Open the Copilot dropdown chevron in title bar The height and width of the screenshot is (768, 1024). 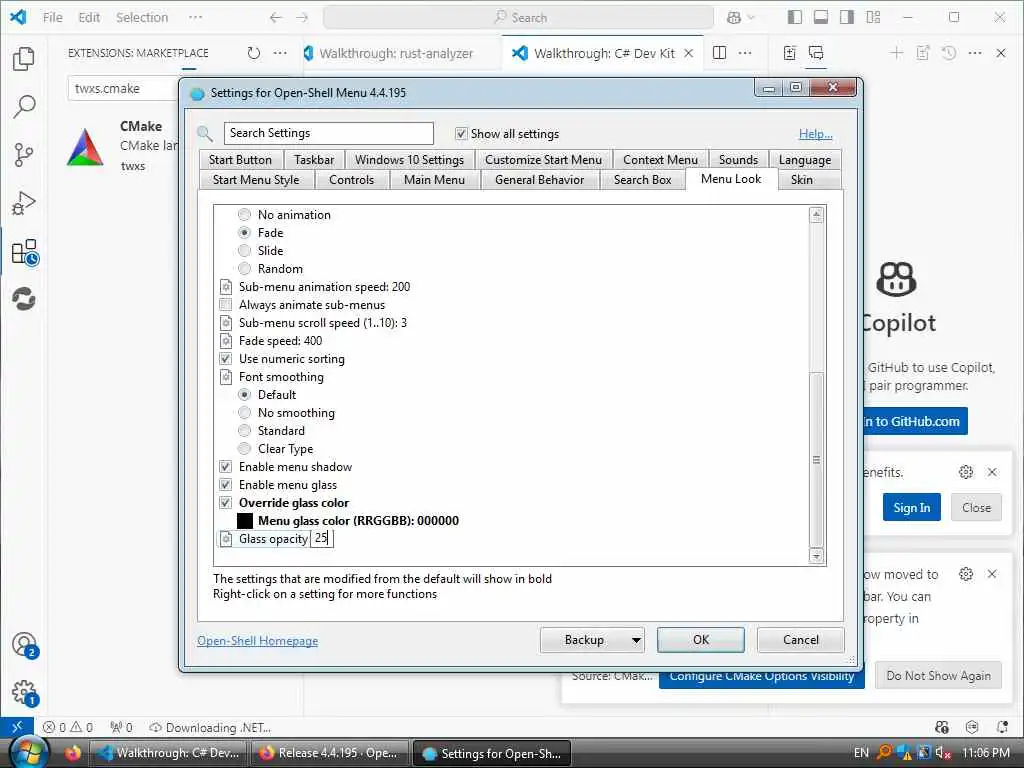click(751, 18)
